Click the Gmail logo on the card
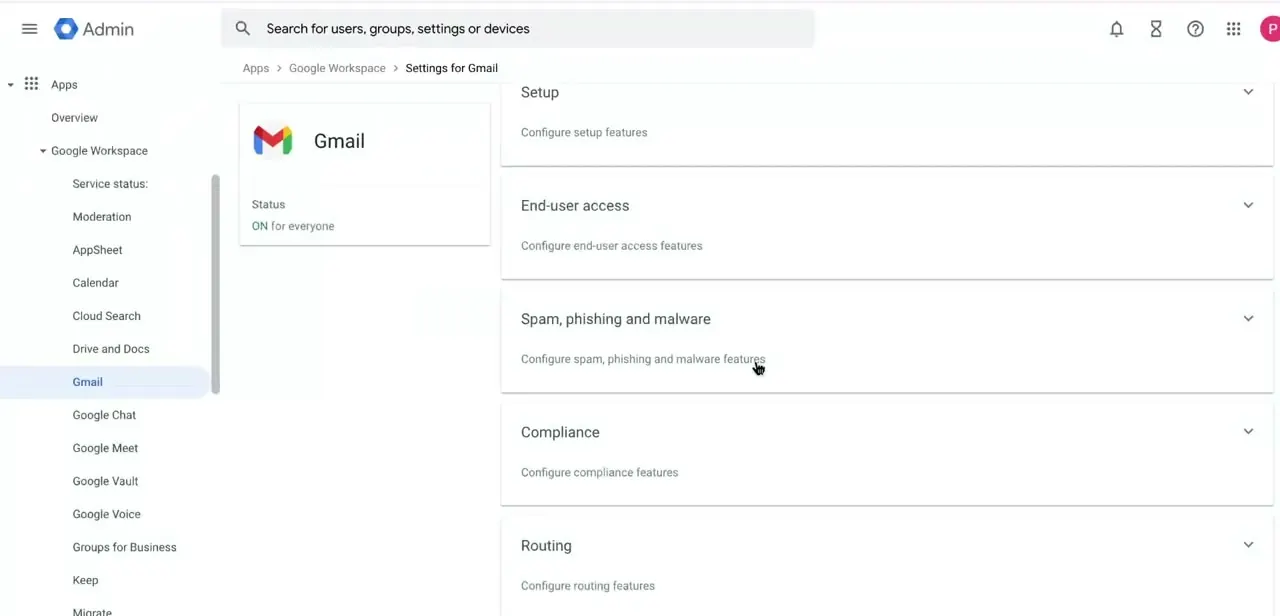The image size is (1280, 616). pyautogui.click(x=272, y=141)
